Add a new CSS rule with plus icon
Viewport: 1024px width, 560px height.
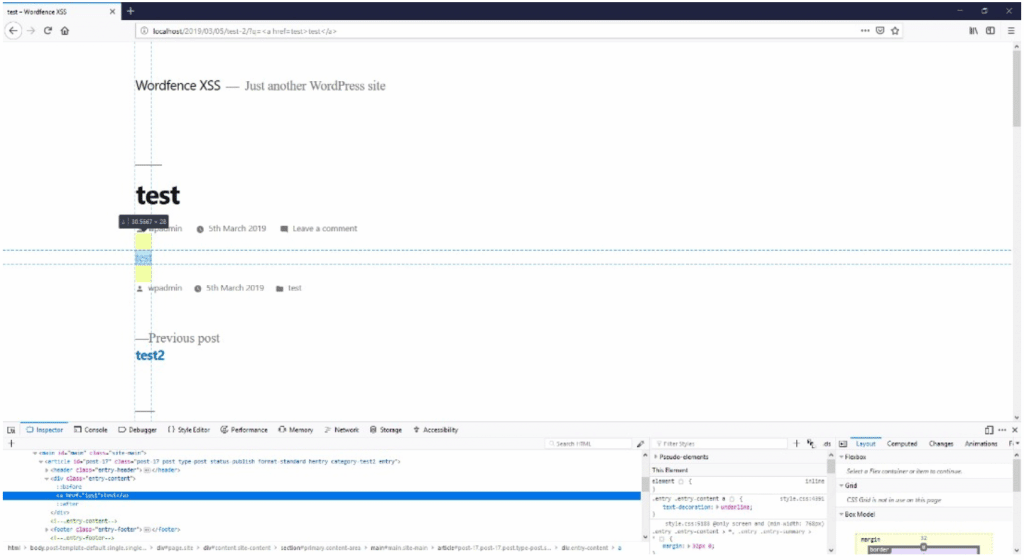796,444
